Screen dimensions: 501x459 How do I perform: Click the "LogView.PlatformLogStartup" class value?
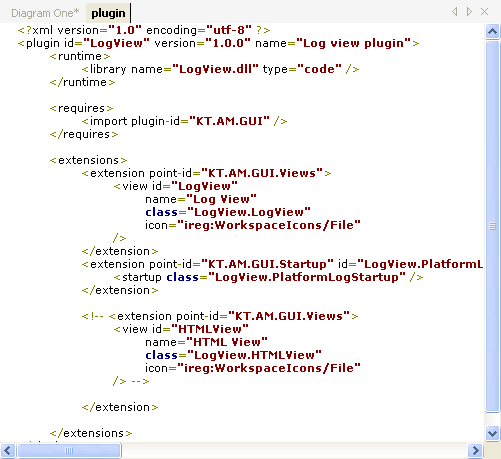tap(307, 277)
